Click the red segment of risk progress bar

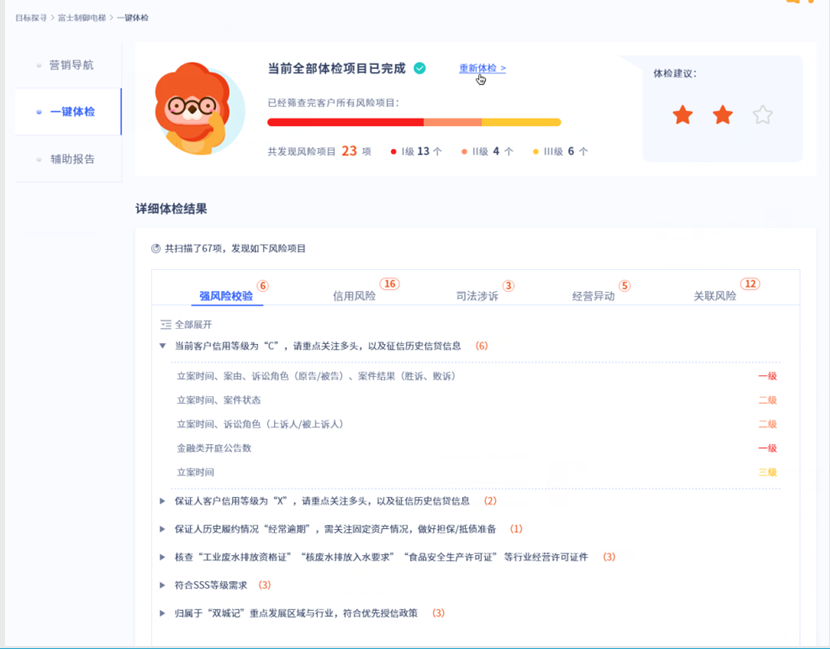point(346,122)
